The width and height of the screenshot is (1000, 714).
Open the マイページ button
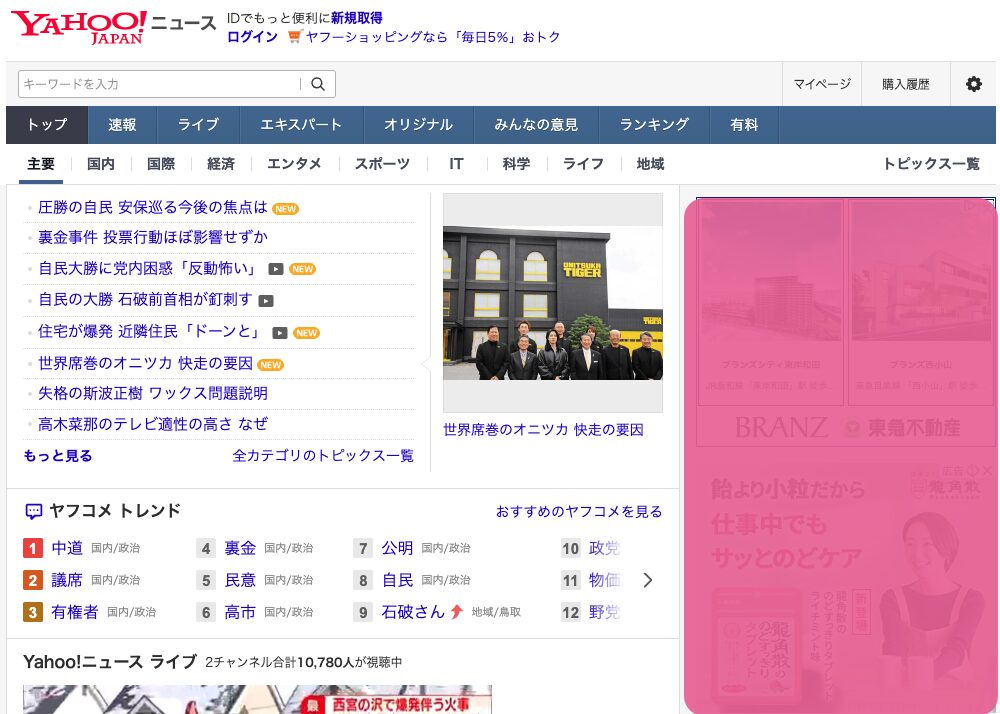tap(822, 84)
